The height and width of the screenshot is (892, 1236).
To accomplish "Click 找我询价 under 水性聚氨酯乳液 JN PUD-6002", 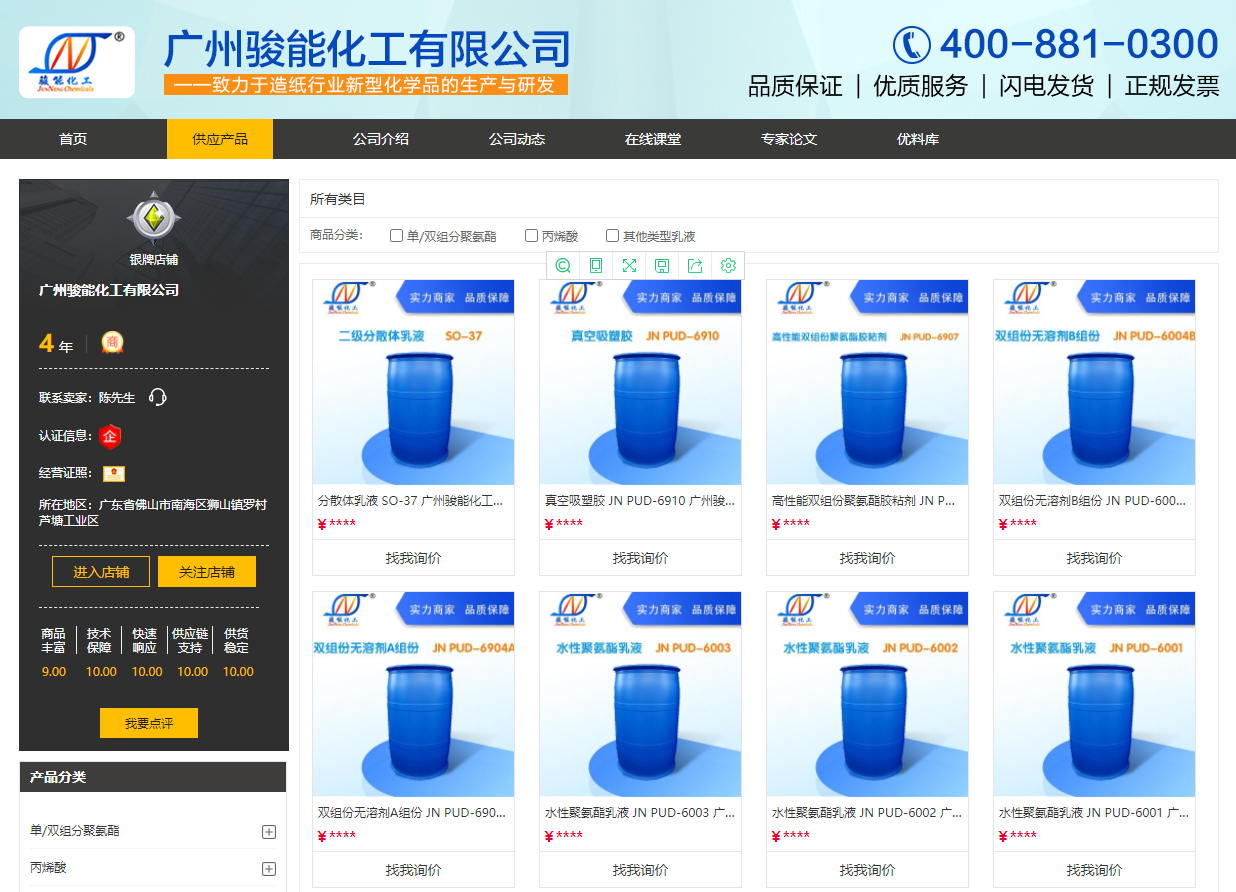I will pos(868,870).
